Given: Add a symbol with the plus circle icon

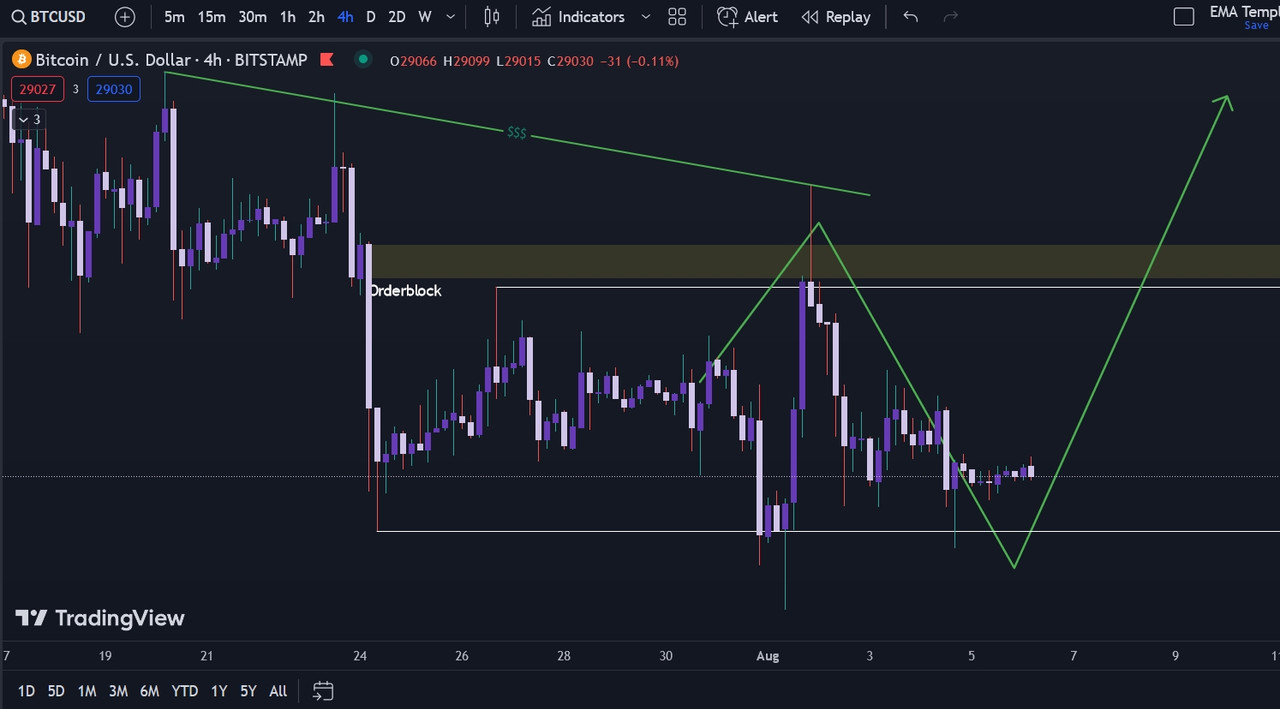Looking at the screenshot, I should [124, 17].
